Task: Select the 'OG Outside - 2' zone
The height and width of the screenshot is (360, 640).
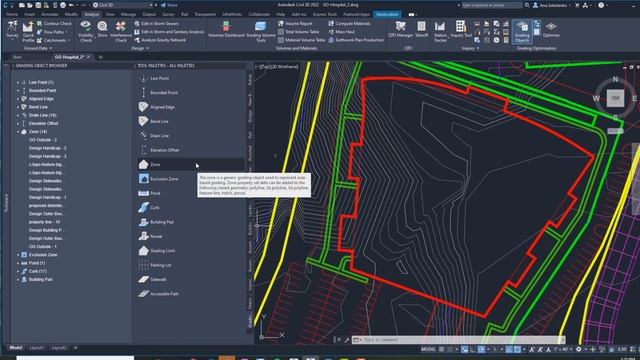Action: click(43, 140)
